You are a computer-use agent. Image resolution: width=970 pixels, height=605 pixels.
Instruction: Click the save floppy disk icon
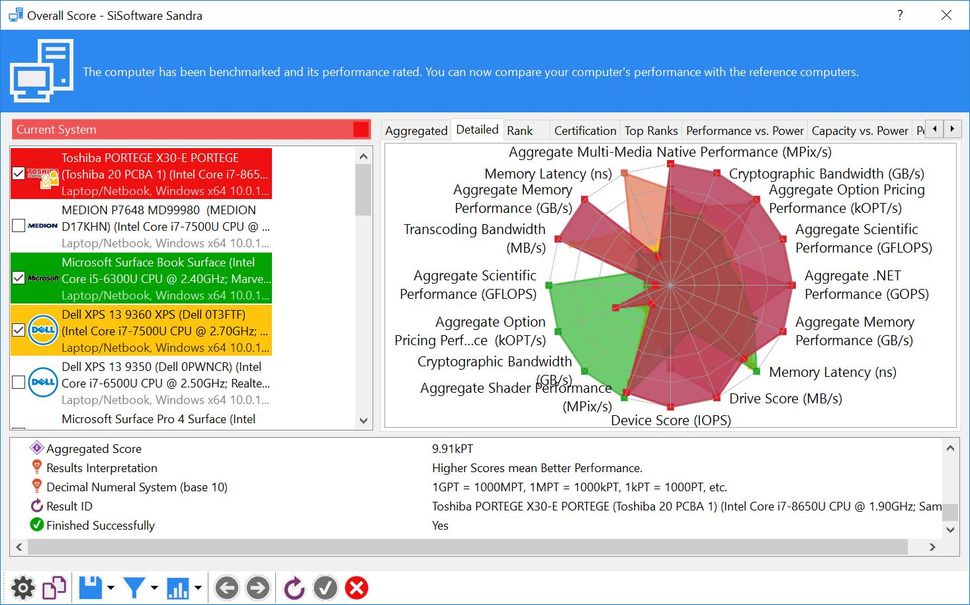[90, 588]
